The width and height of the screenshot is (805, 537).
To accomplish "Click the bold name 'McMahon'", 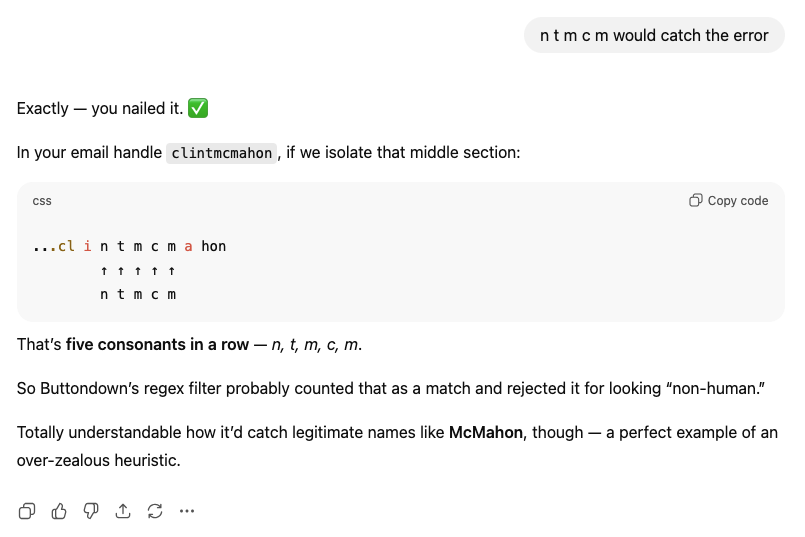I will [x=485, y=433].
